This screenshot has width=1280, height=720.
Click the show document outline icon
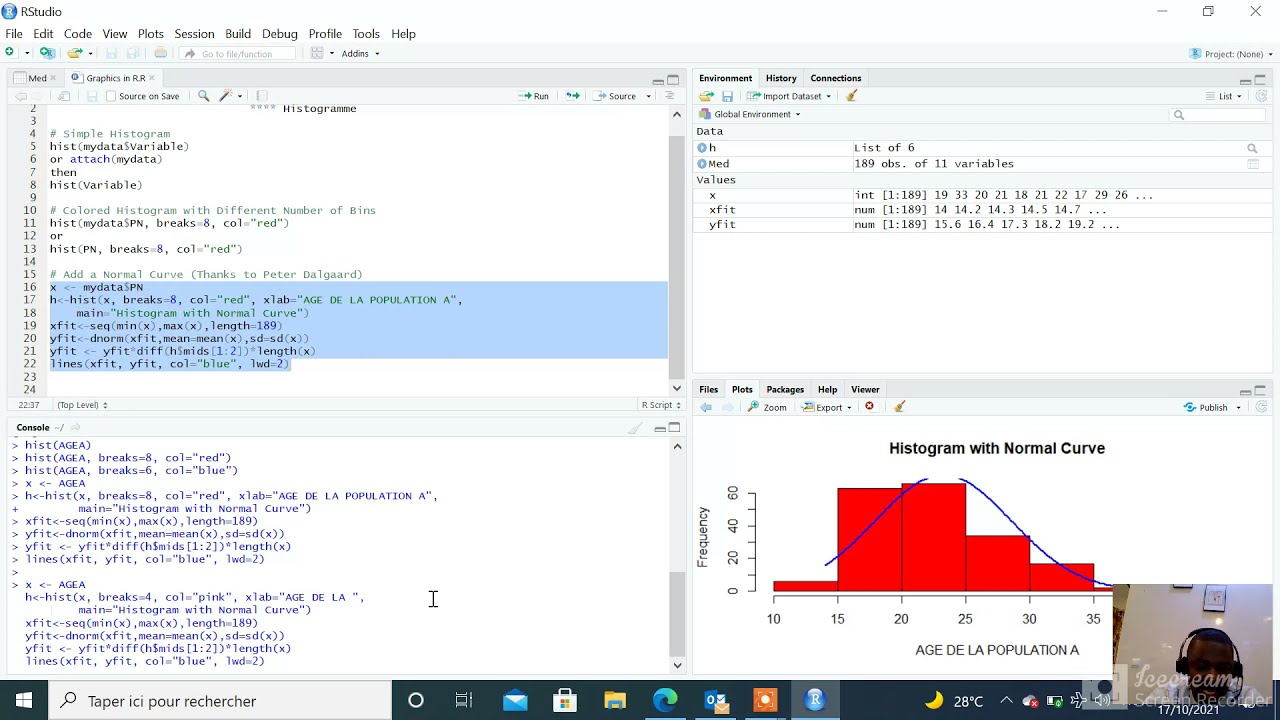tap(670, 96)
